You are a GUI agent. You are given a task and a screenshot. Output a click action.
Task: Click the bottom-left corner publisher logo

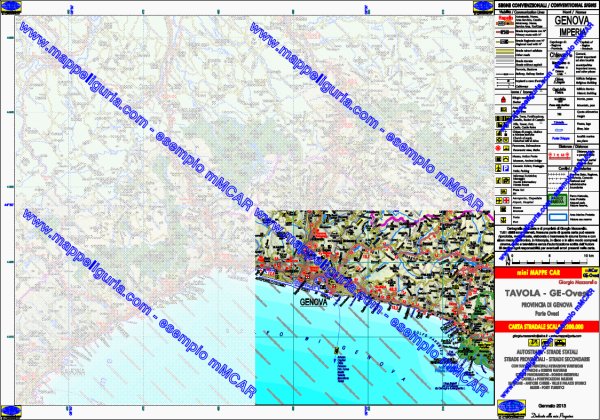11,412
